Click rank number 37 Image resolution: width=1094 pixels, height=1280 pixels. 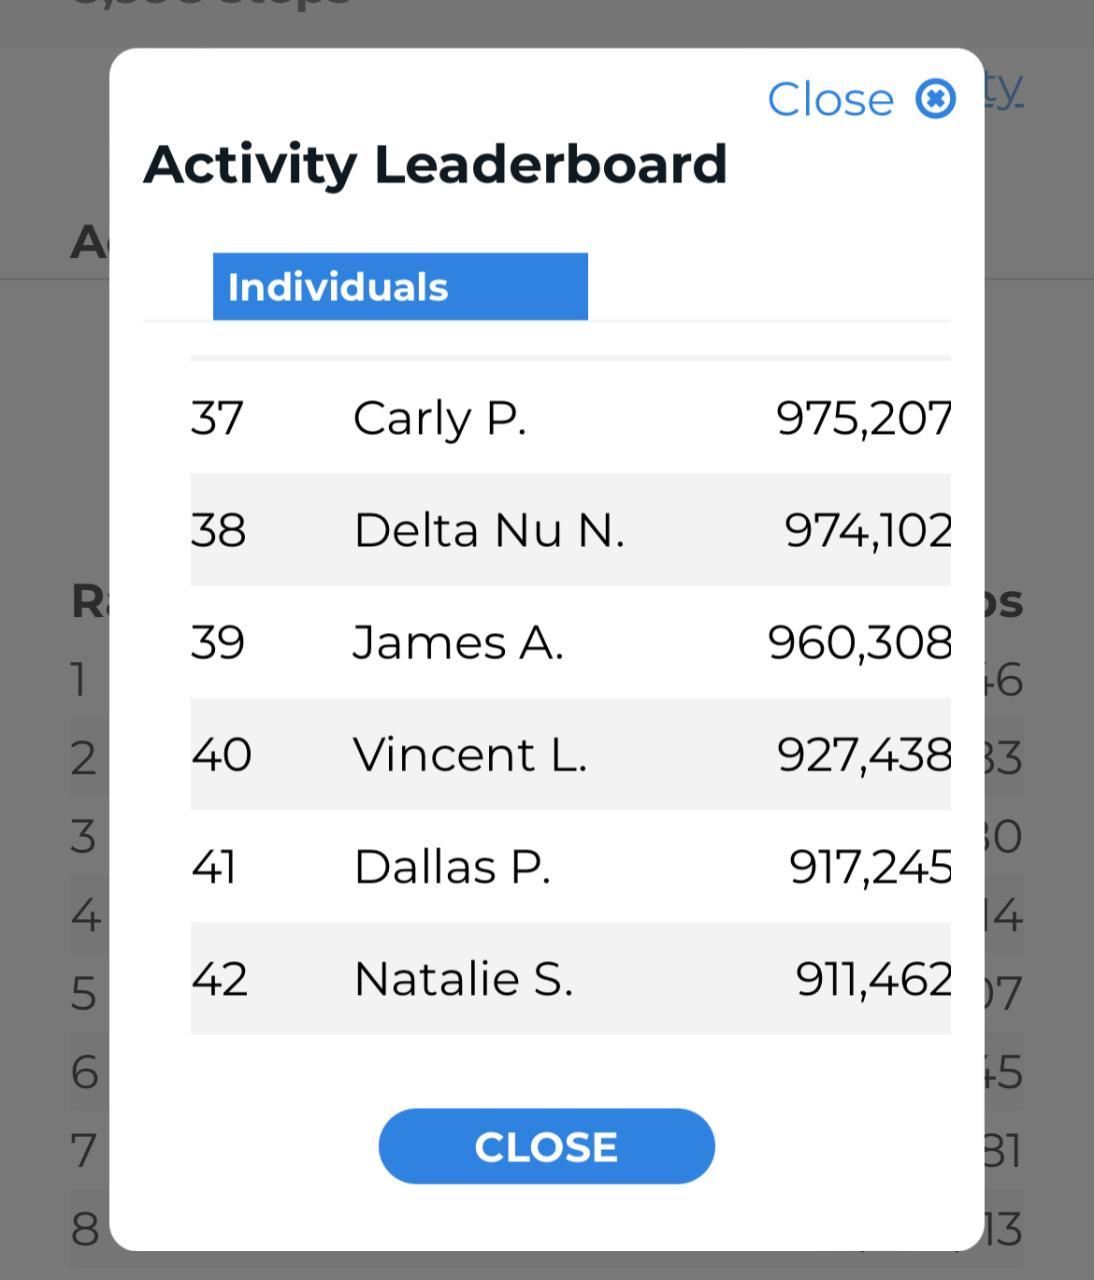(x=217, y=418)
